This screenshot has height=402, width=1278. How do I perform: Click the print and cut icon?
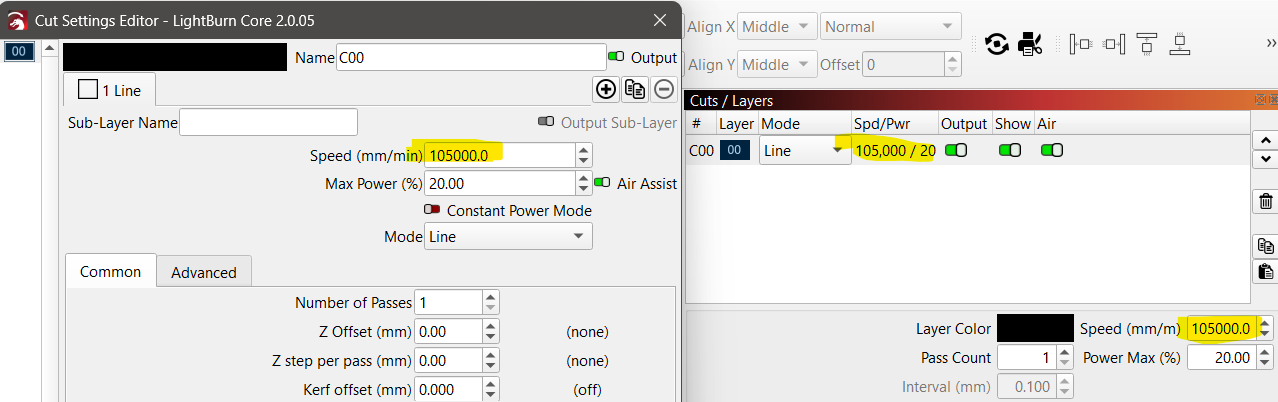(x=1030, y=43)
